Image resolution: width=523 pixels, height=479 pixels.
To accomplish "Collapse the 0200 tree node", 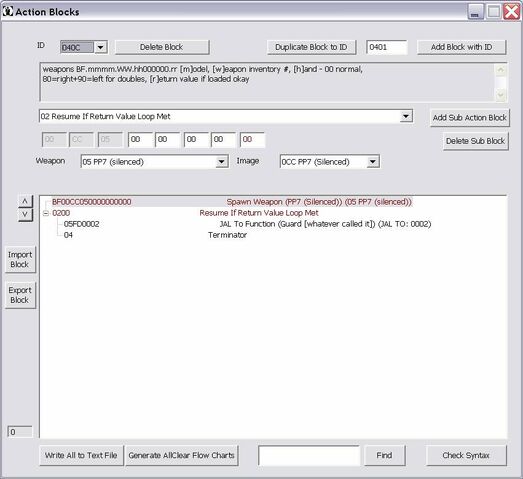I will (46, 213).
